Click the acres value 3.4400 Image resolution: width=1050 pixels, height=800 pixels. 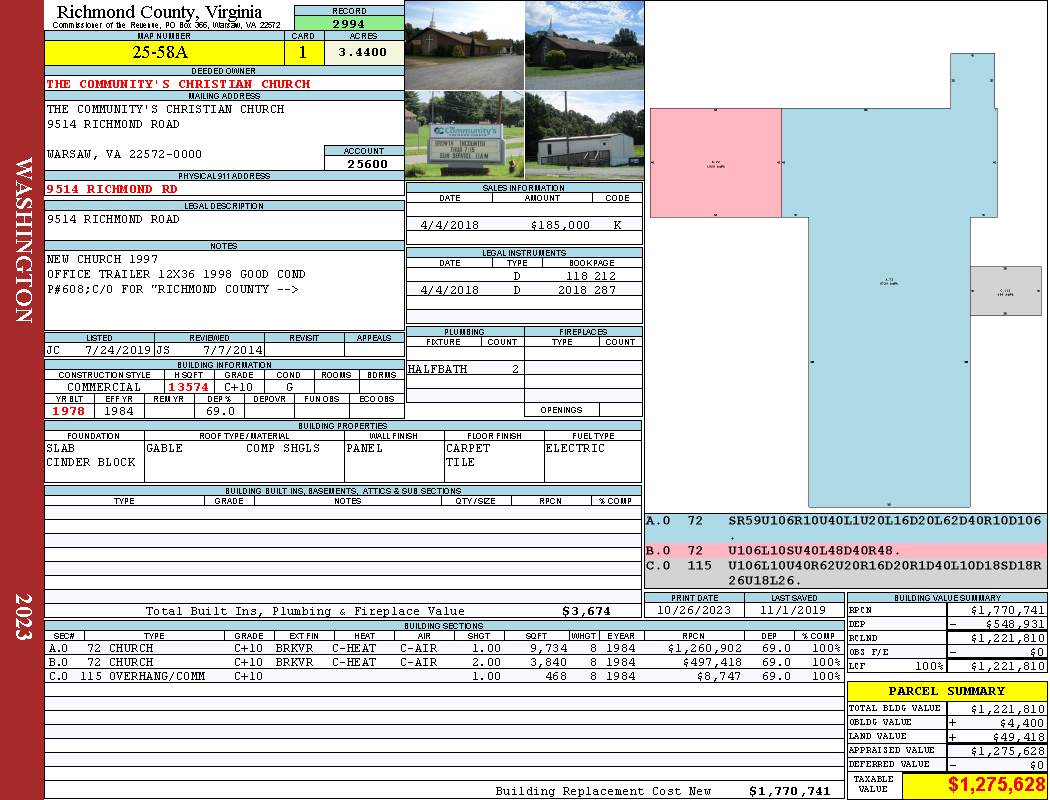coord(362,52)
